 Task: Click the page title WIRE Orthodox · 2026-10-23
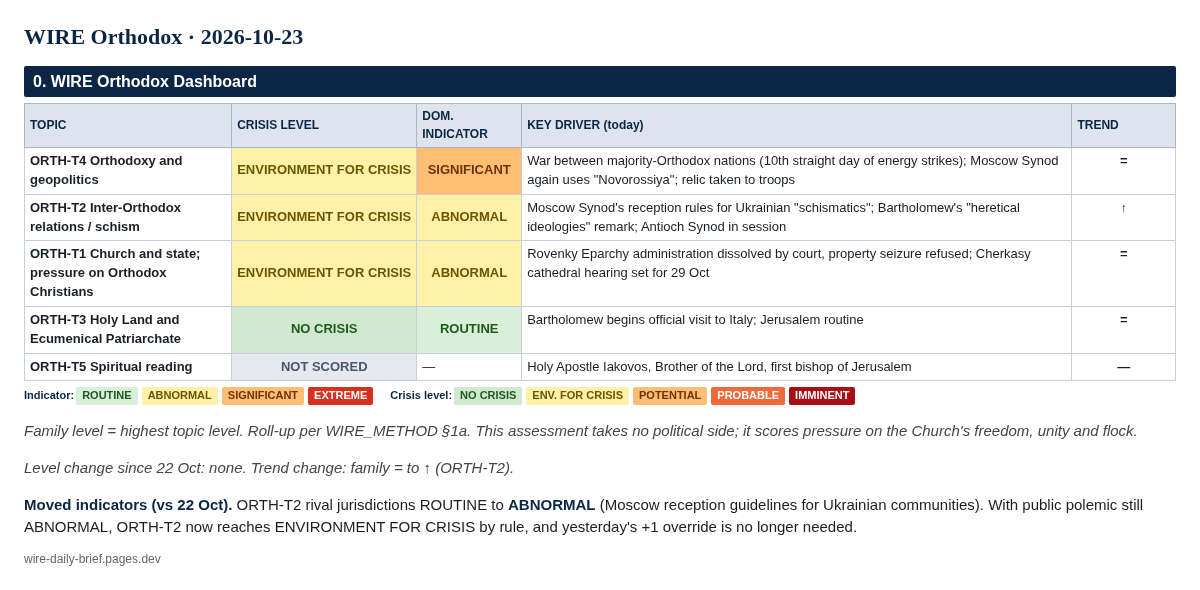coord(163,37)
